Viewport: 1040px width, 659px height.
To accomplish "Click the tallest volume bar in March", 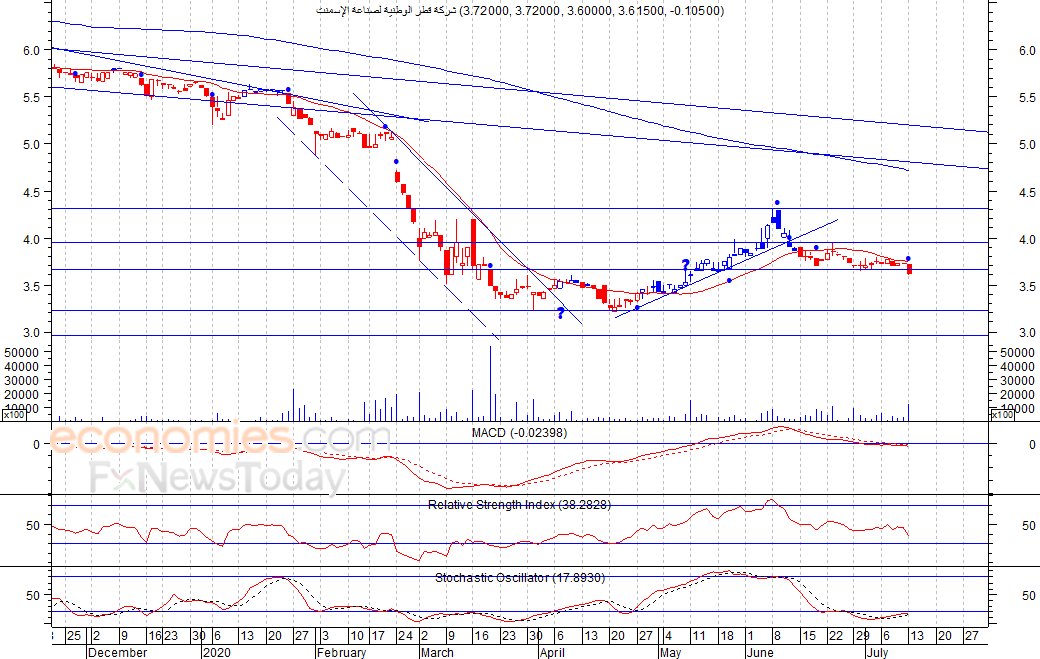I will pos(491,382).
